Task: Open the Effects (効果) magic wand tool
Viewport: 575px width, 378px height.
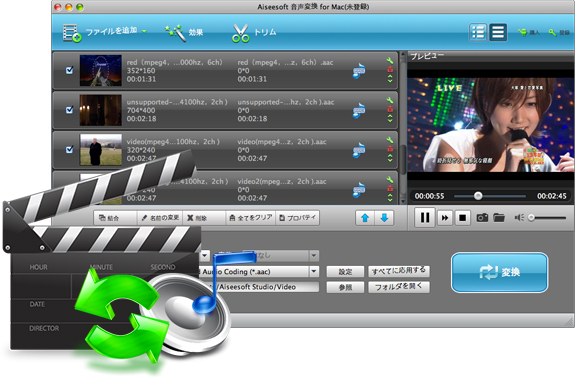Action: pos(174,33)
